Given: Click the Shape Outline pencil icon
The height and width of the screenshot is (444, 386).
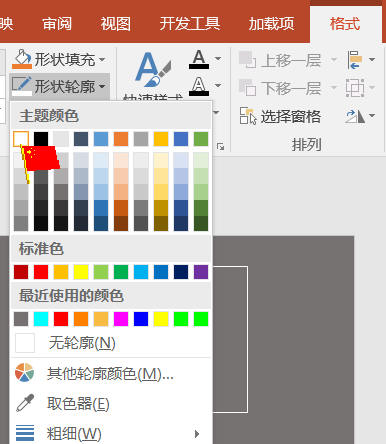Looking at the screenshot, I should coord(22,86).
